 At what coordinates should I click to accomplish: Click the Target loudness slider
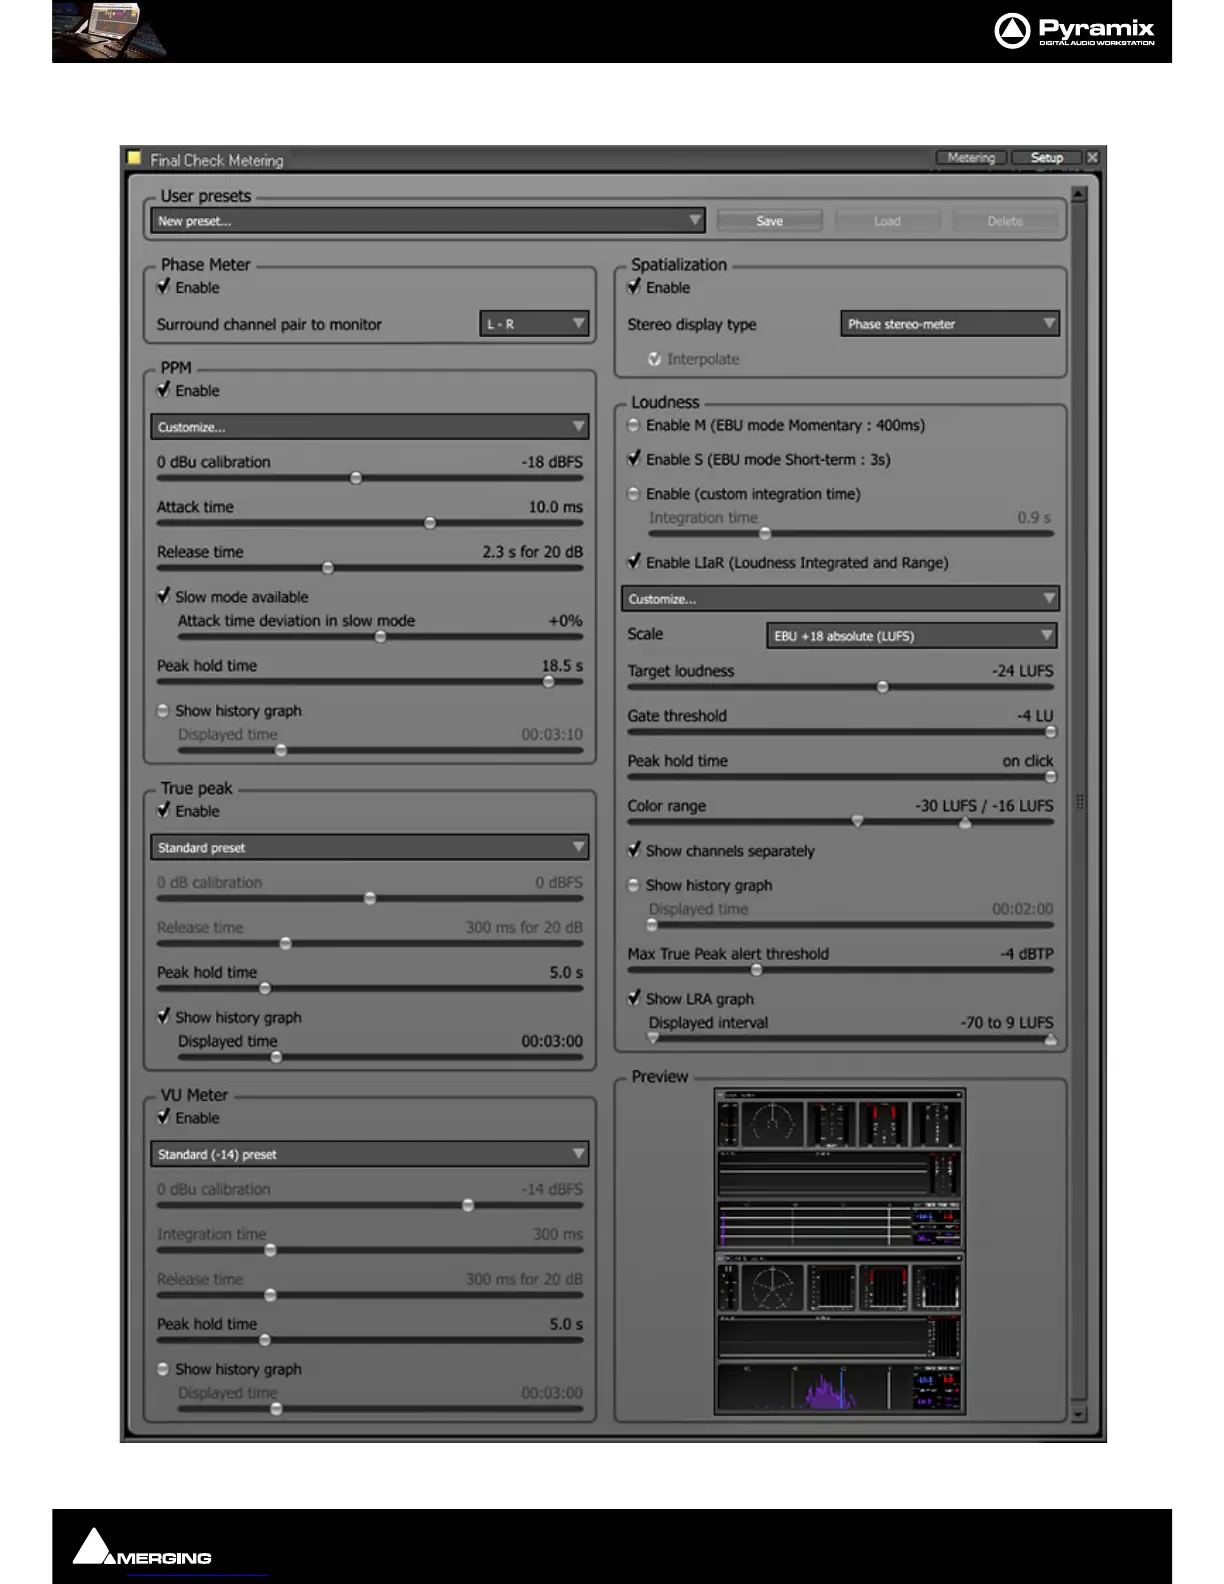pyautogui.click(x=841, y=687)
